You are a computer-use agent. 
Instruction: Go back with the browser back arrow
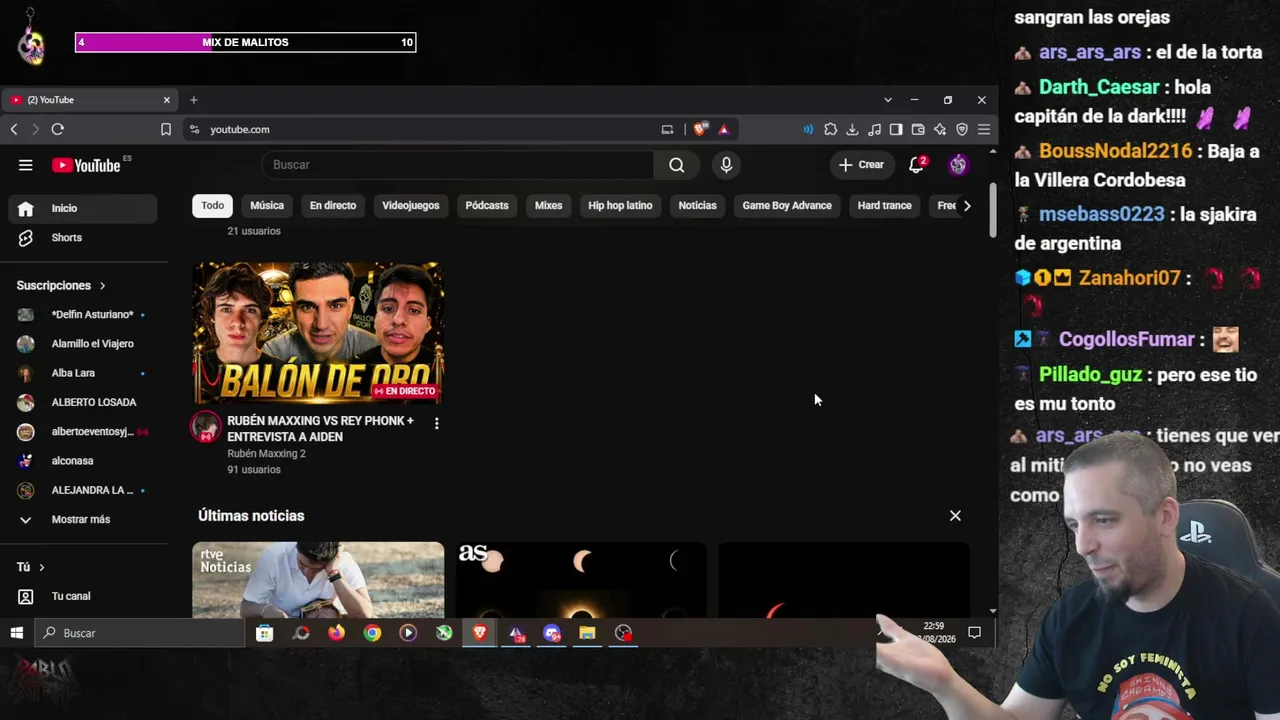pos(14,129)
